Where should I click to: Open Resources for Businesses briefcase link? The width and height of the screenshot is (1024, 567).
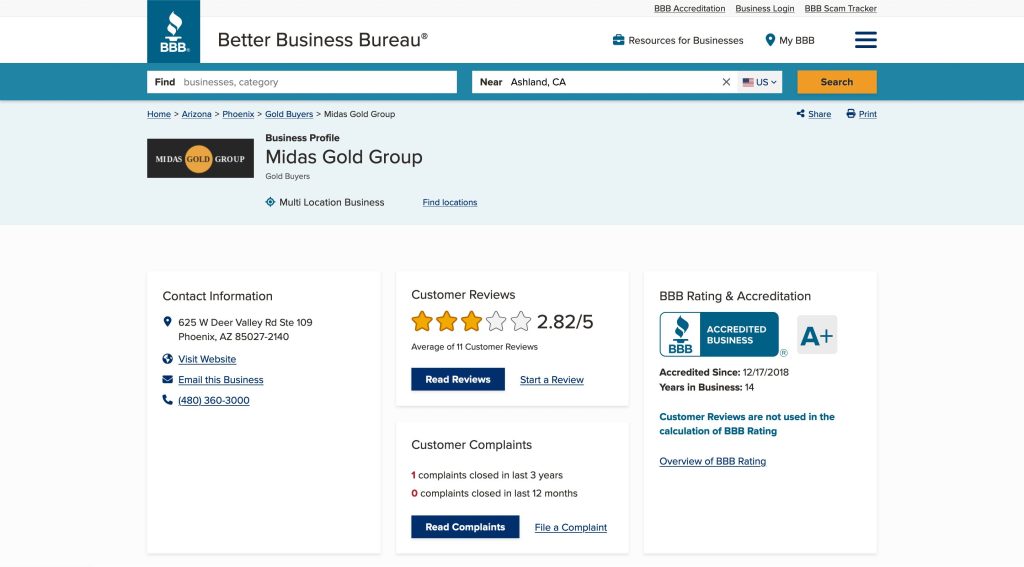[678, 40]
